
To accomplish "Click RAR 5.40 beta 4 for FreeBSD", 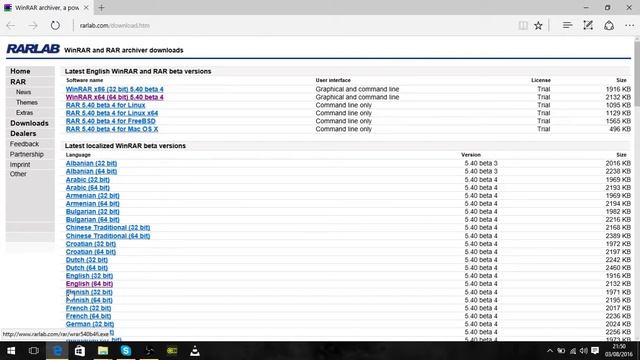I will [x=111, y=121].
